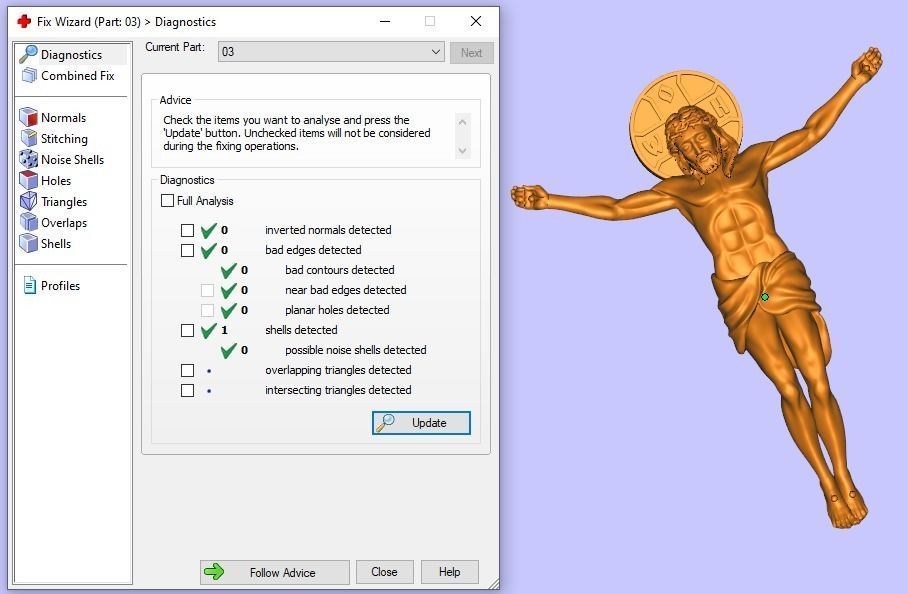Screen dimensions: 908x594
Task: Go to the Normals fix page
Action: 63,118
